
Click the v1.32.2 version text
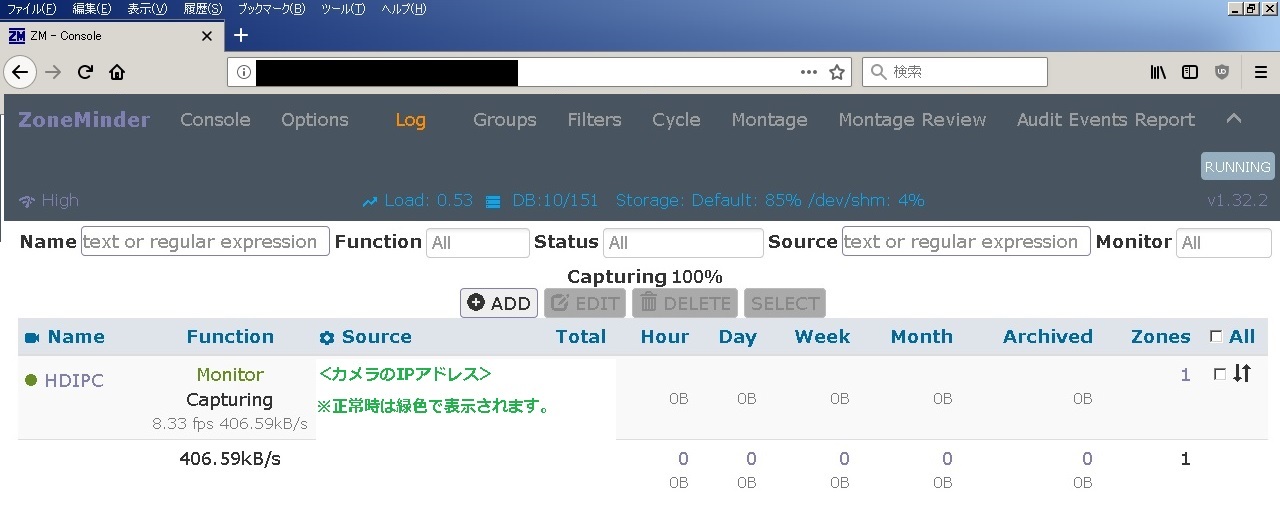[x=1237, y=200]
